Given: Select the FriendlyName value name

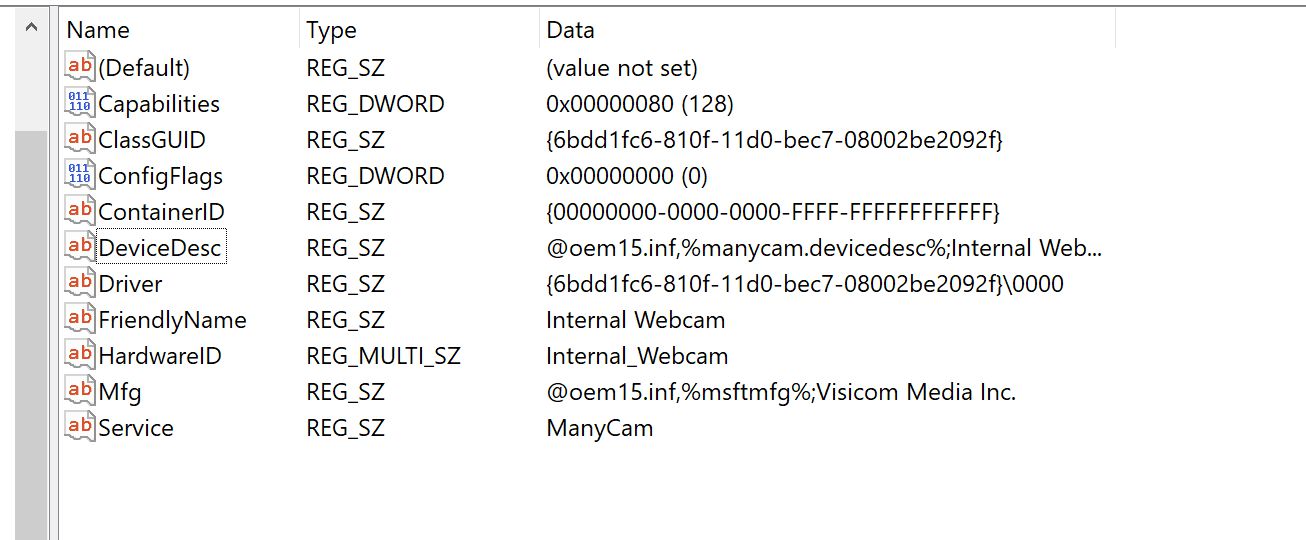Looking at the screenshot, I should tap(172, 320).
